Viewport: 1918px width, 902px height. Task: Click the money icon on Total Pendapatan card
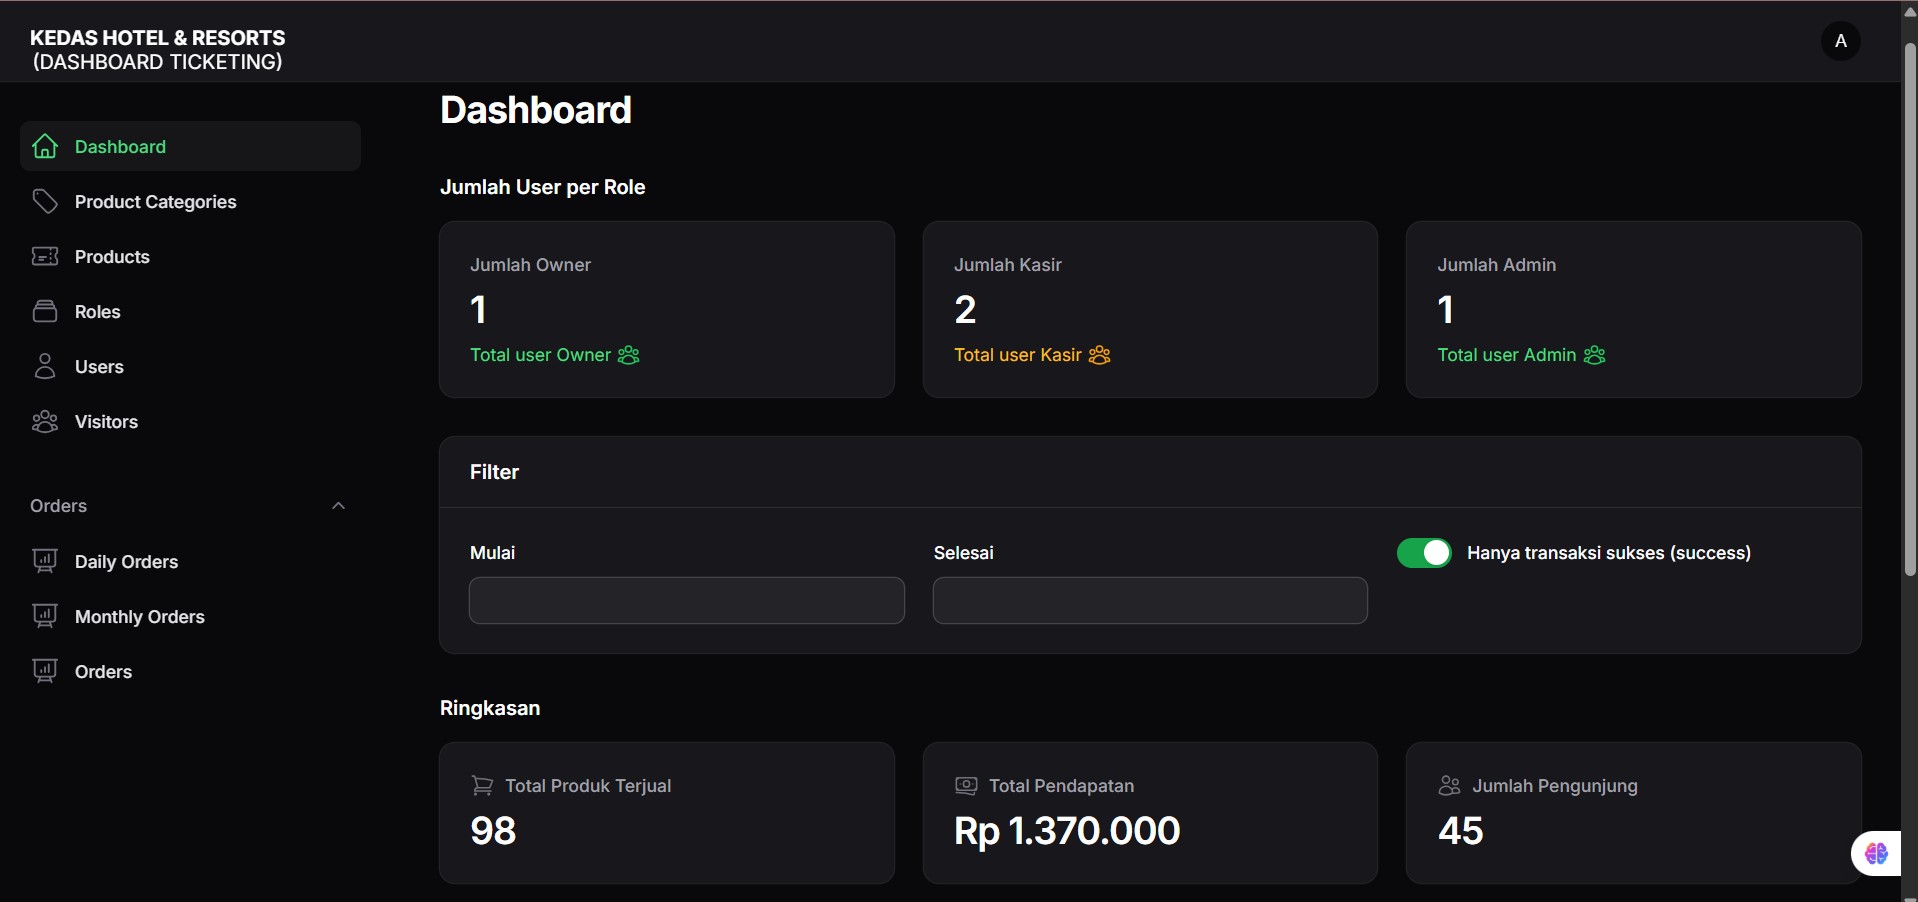[965, 785]
